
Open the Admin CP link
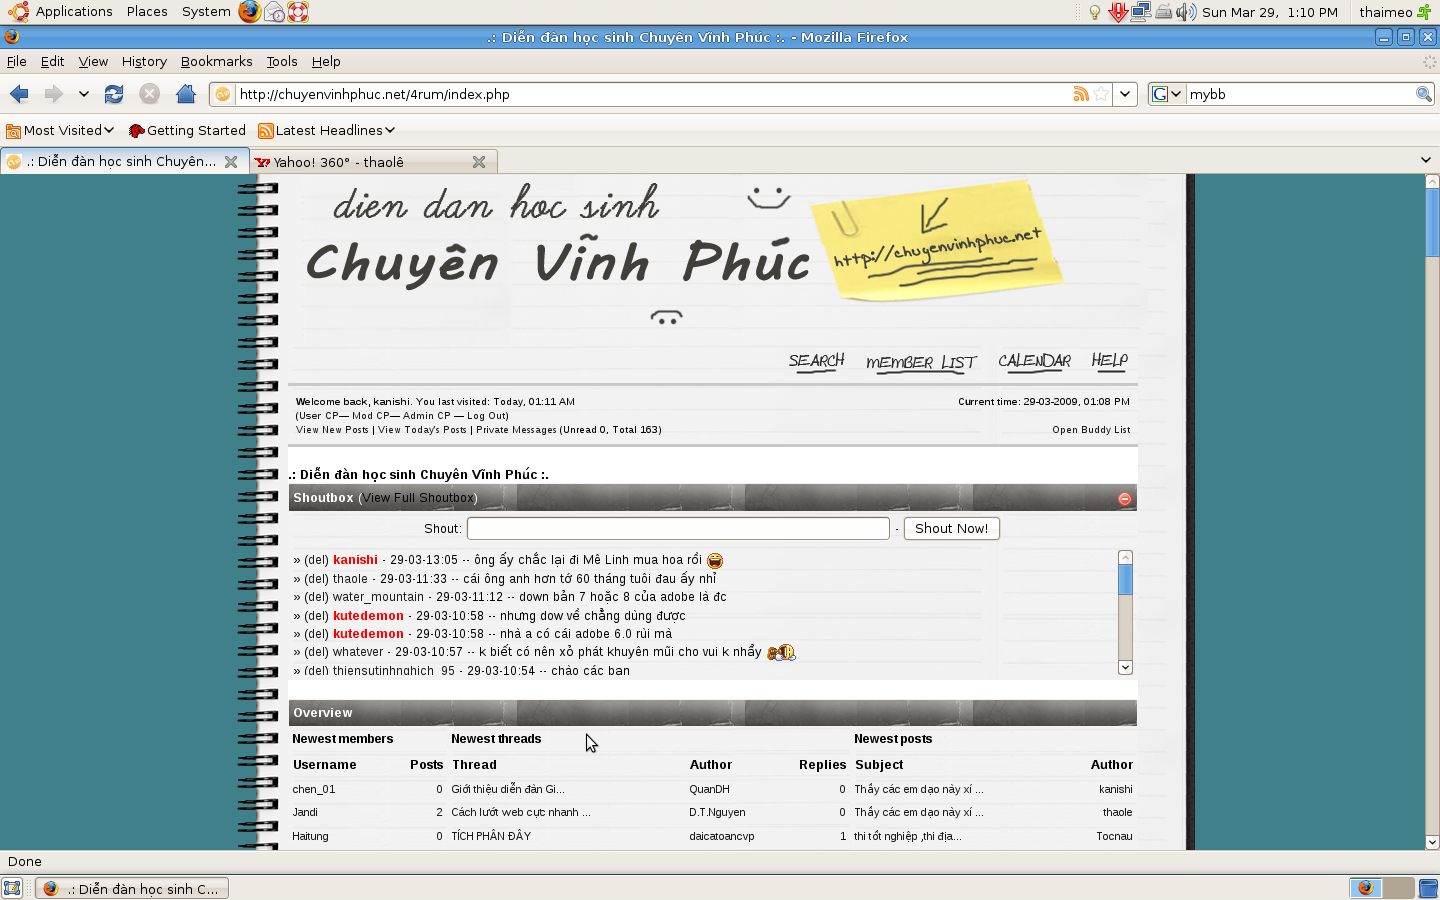click(427, 416)
